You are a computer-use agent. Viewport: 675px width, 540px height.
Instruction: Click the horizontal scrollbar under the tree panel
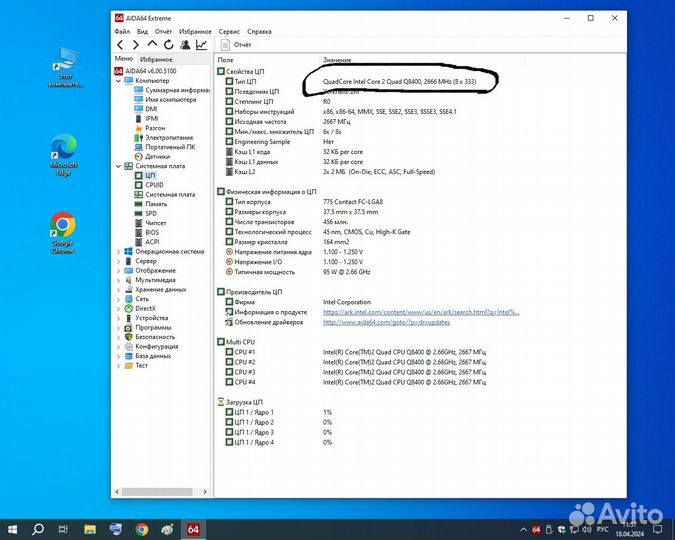160,492
